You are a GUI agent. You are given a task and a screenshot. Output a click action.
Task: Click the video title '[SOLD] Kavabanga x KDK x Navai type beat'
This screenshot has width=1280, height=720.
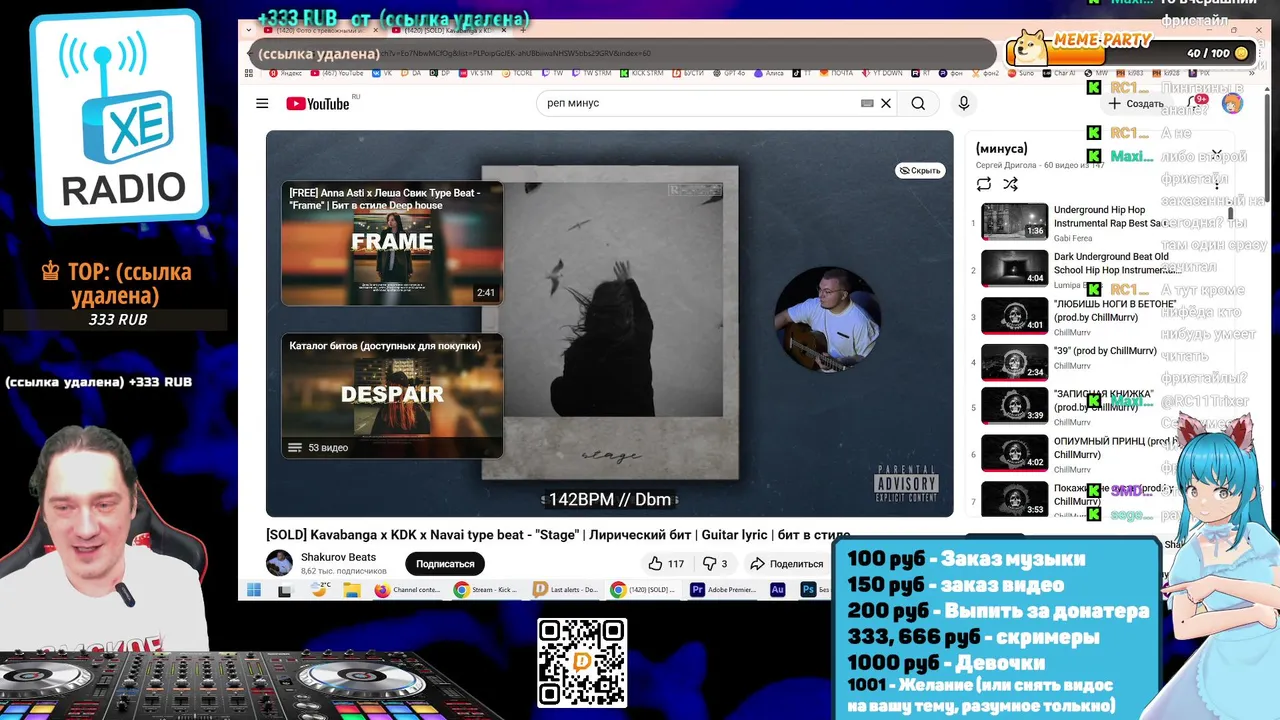tap(558, 535)
